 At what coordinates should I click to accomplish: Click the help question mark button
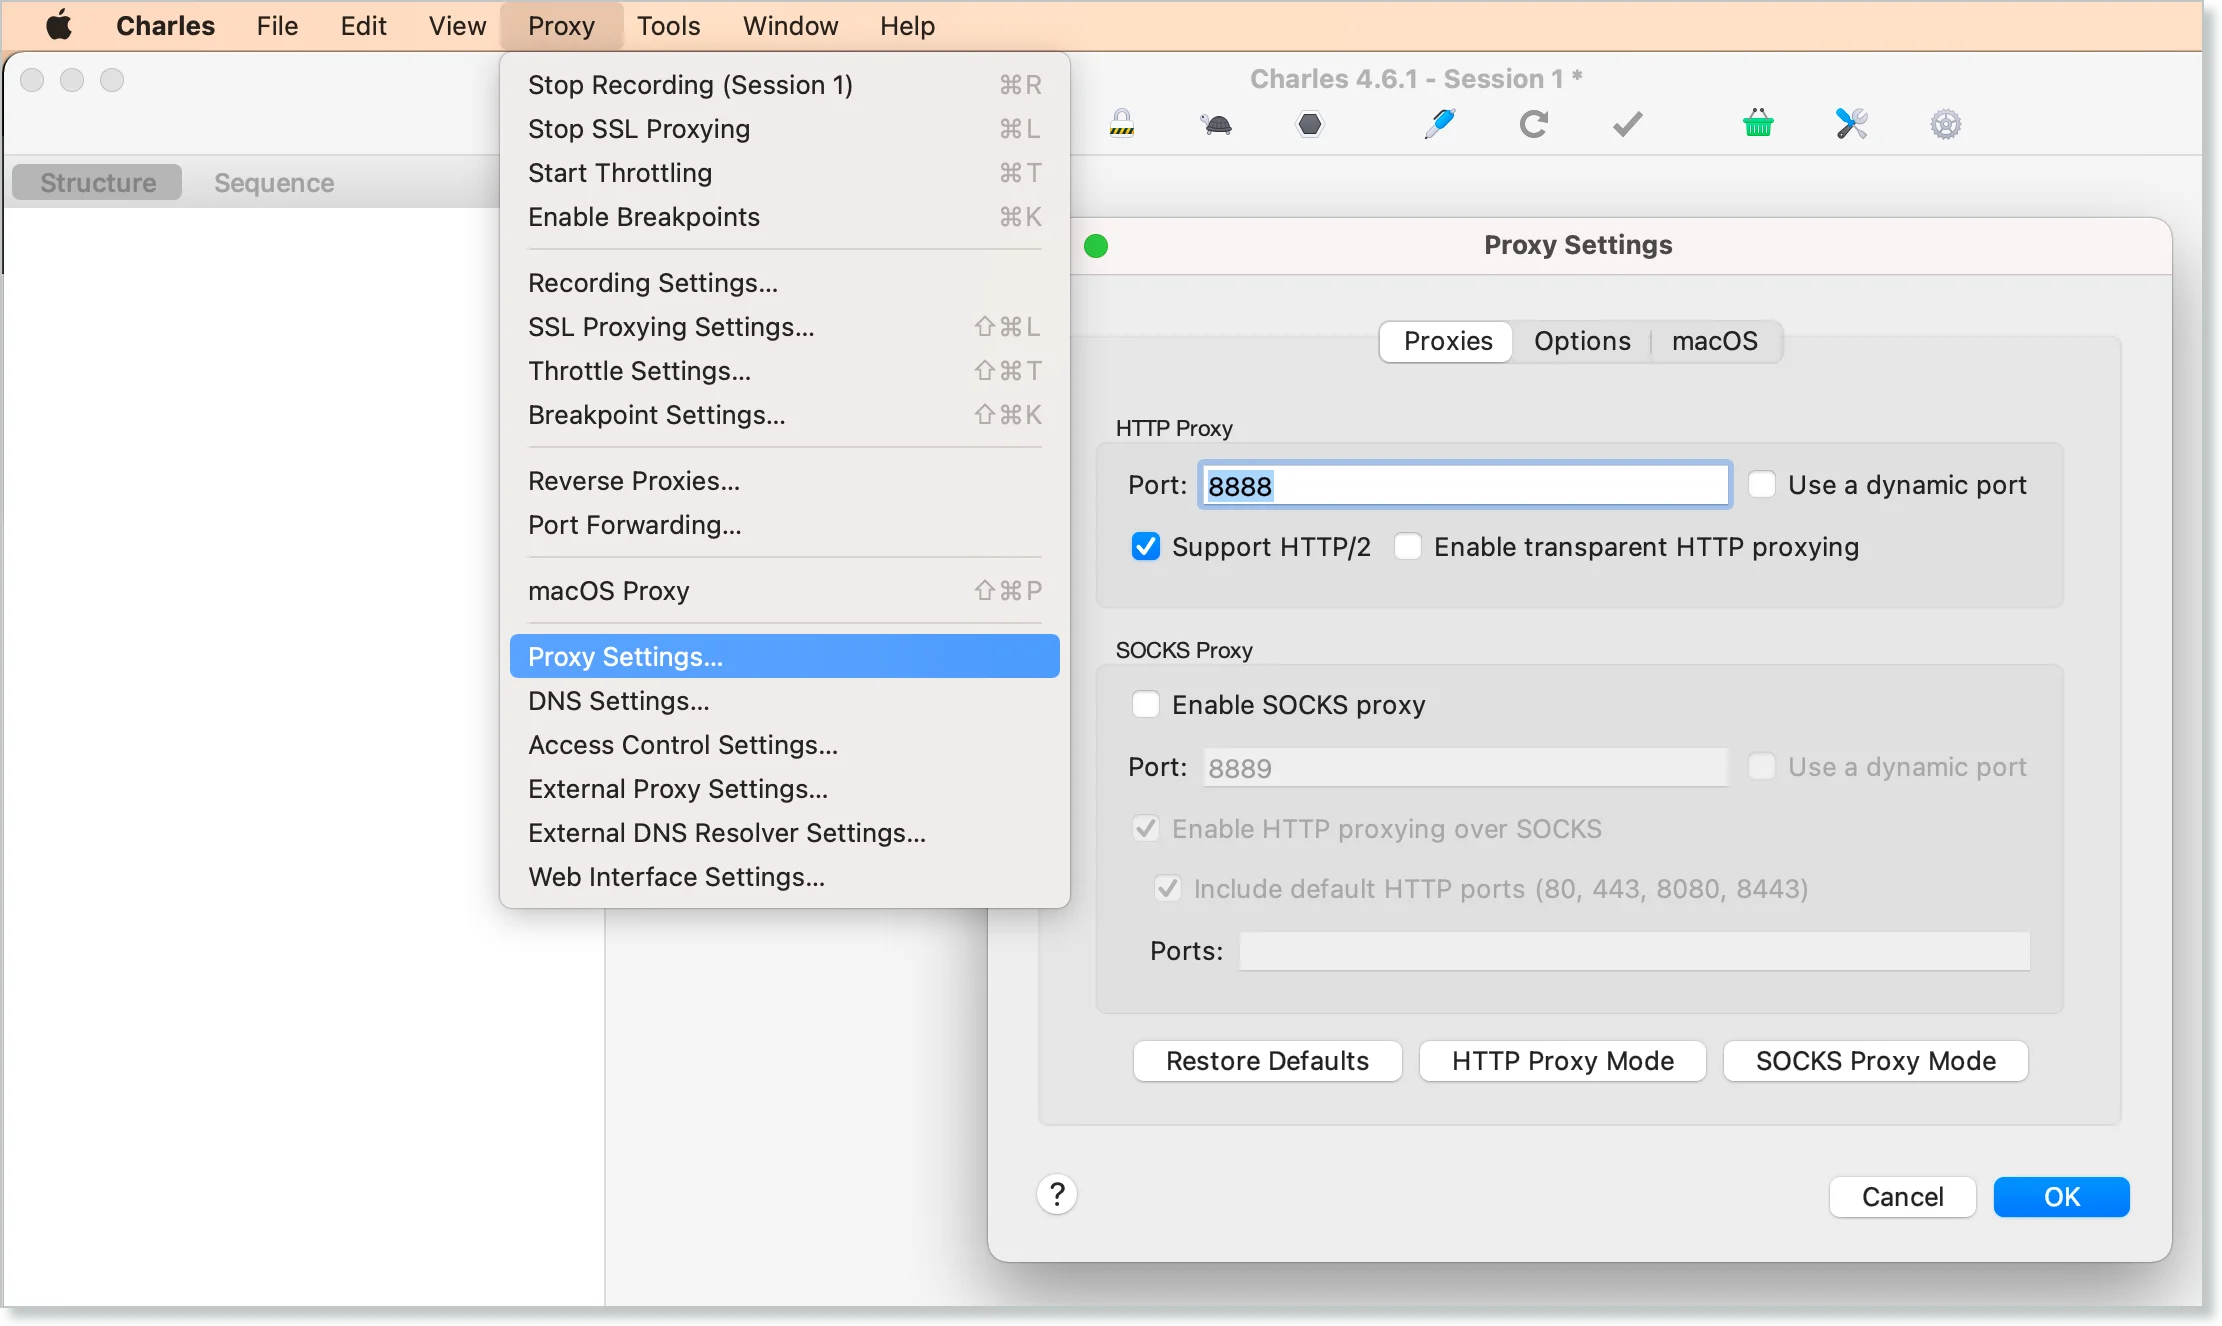(x=1057, y=1195)
